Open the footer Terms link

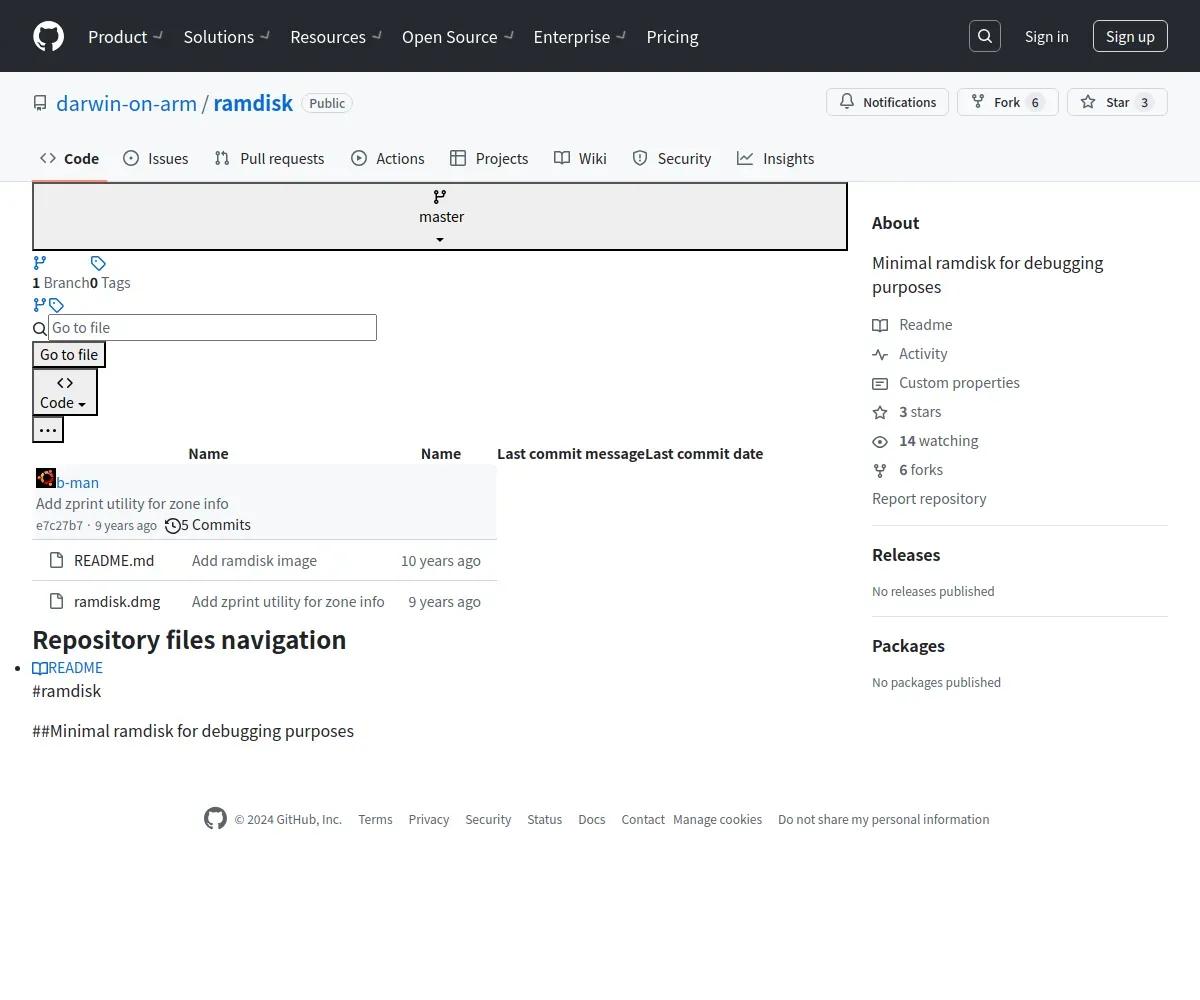pyautogui.click(x=375, y=819)
